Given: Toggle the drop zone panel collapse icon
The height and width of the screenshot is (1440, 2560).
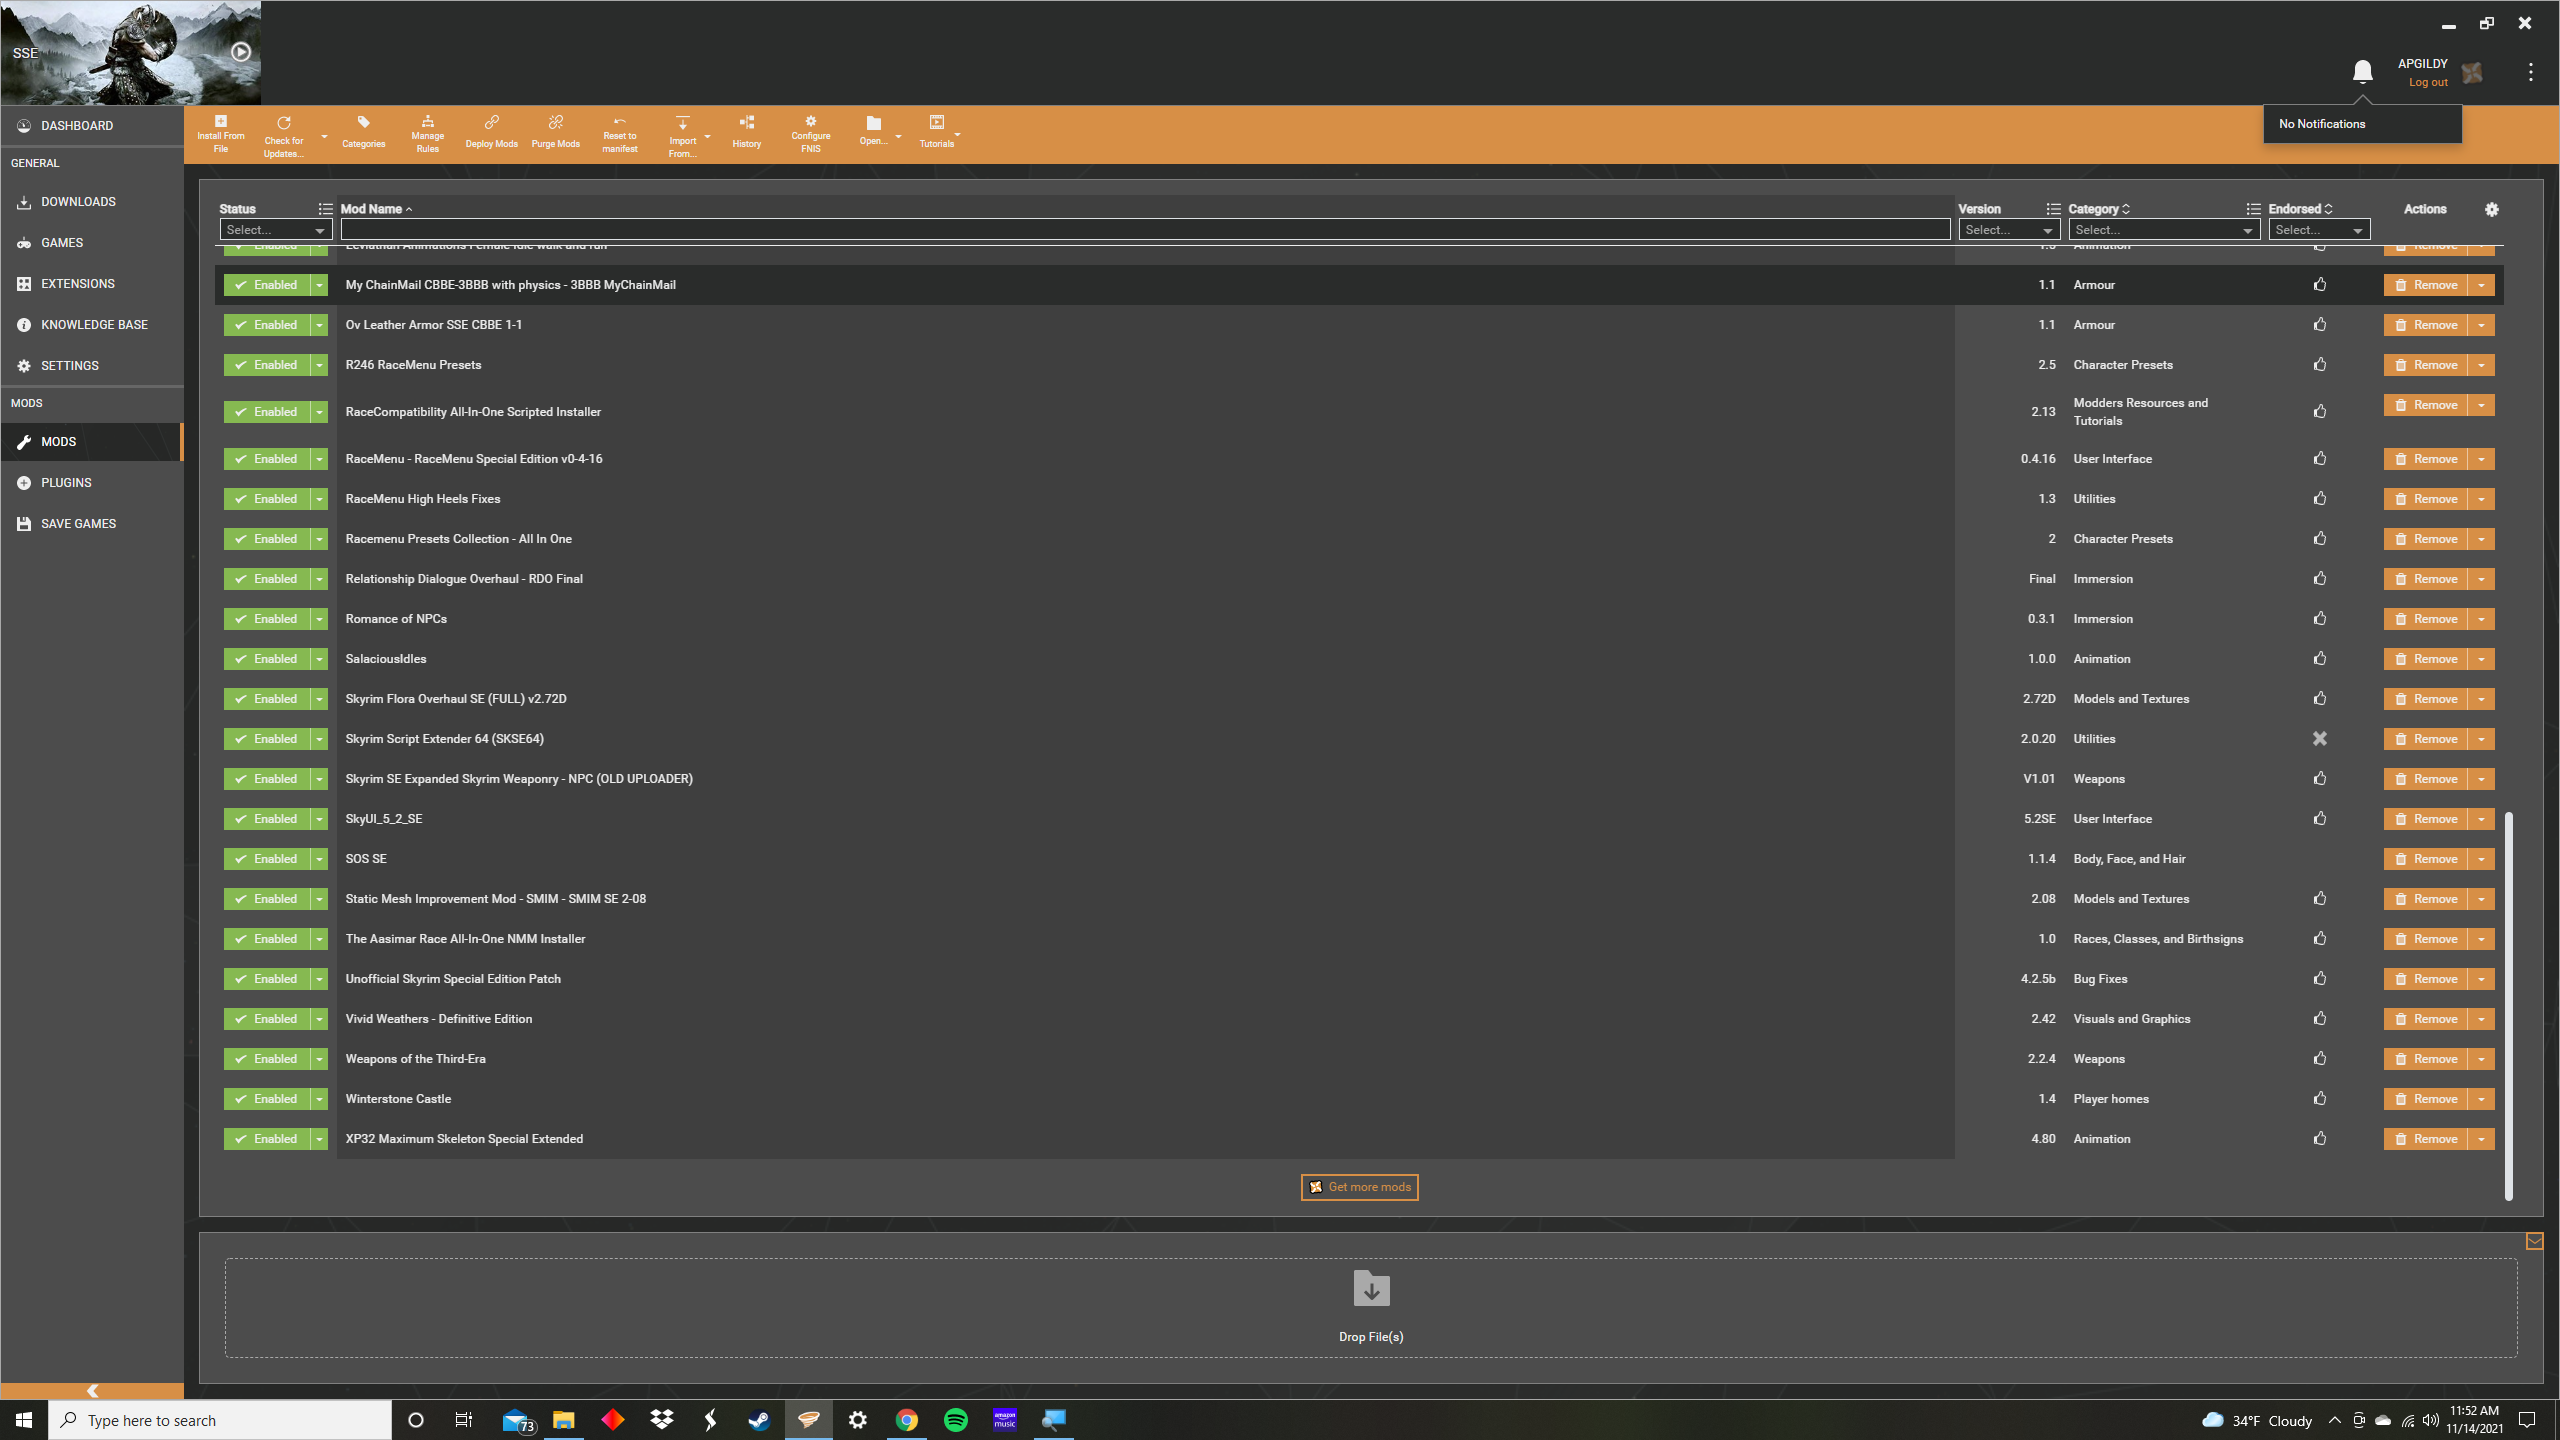Looking at the screenshot, I should point(2534,1241).
